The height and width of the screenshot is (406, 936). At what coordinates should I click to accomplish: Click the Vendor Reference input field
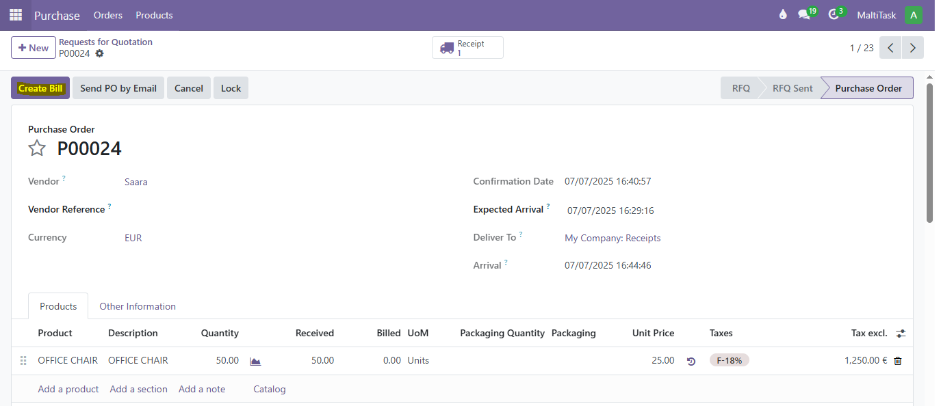[x=280, y=210]
